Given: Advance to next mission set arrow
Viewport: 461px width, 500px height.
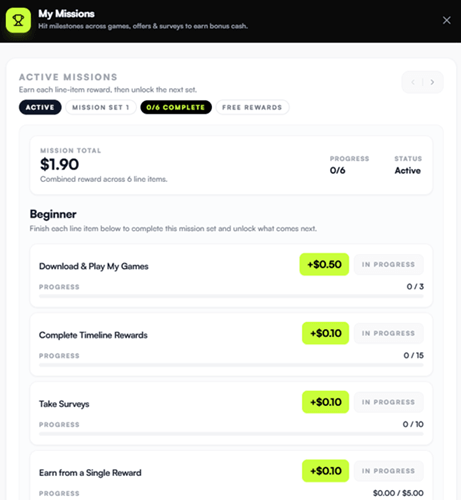Looking at the screenshot, I should coord(432,82).
